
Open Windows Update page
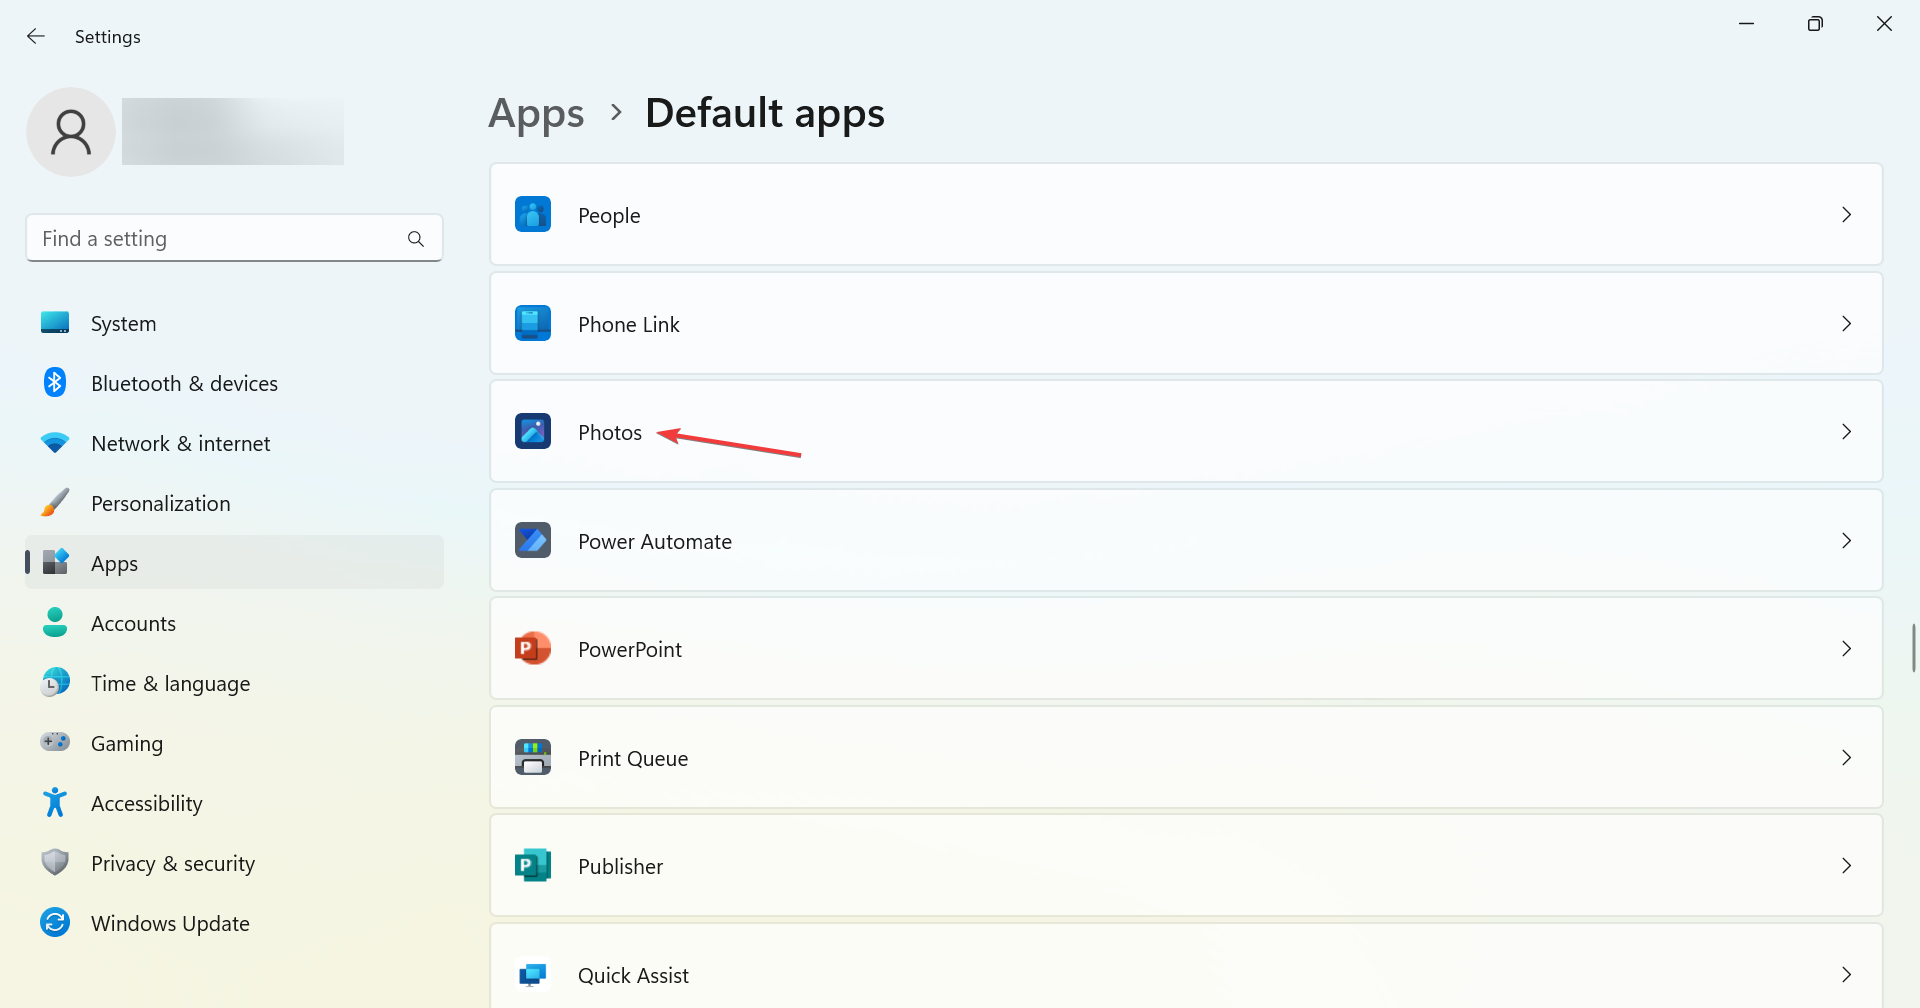[234, 923]
